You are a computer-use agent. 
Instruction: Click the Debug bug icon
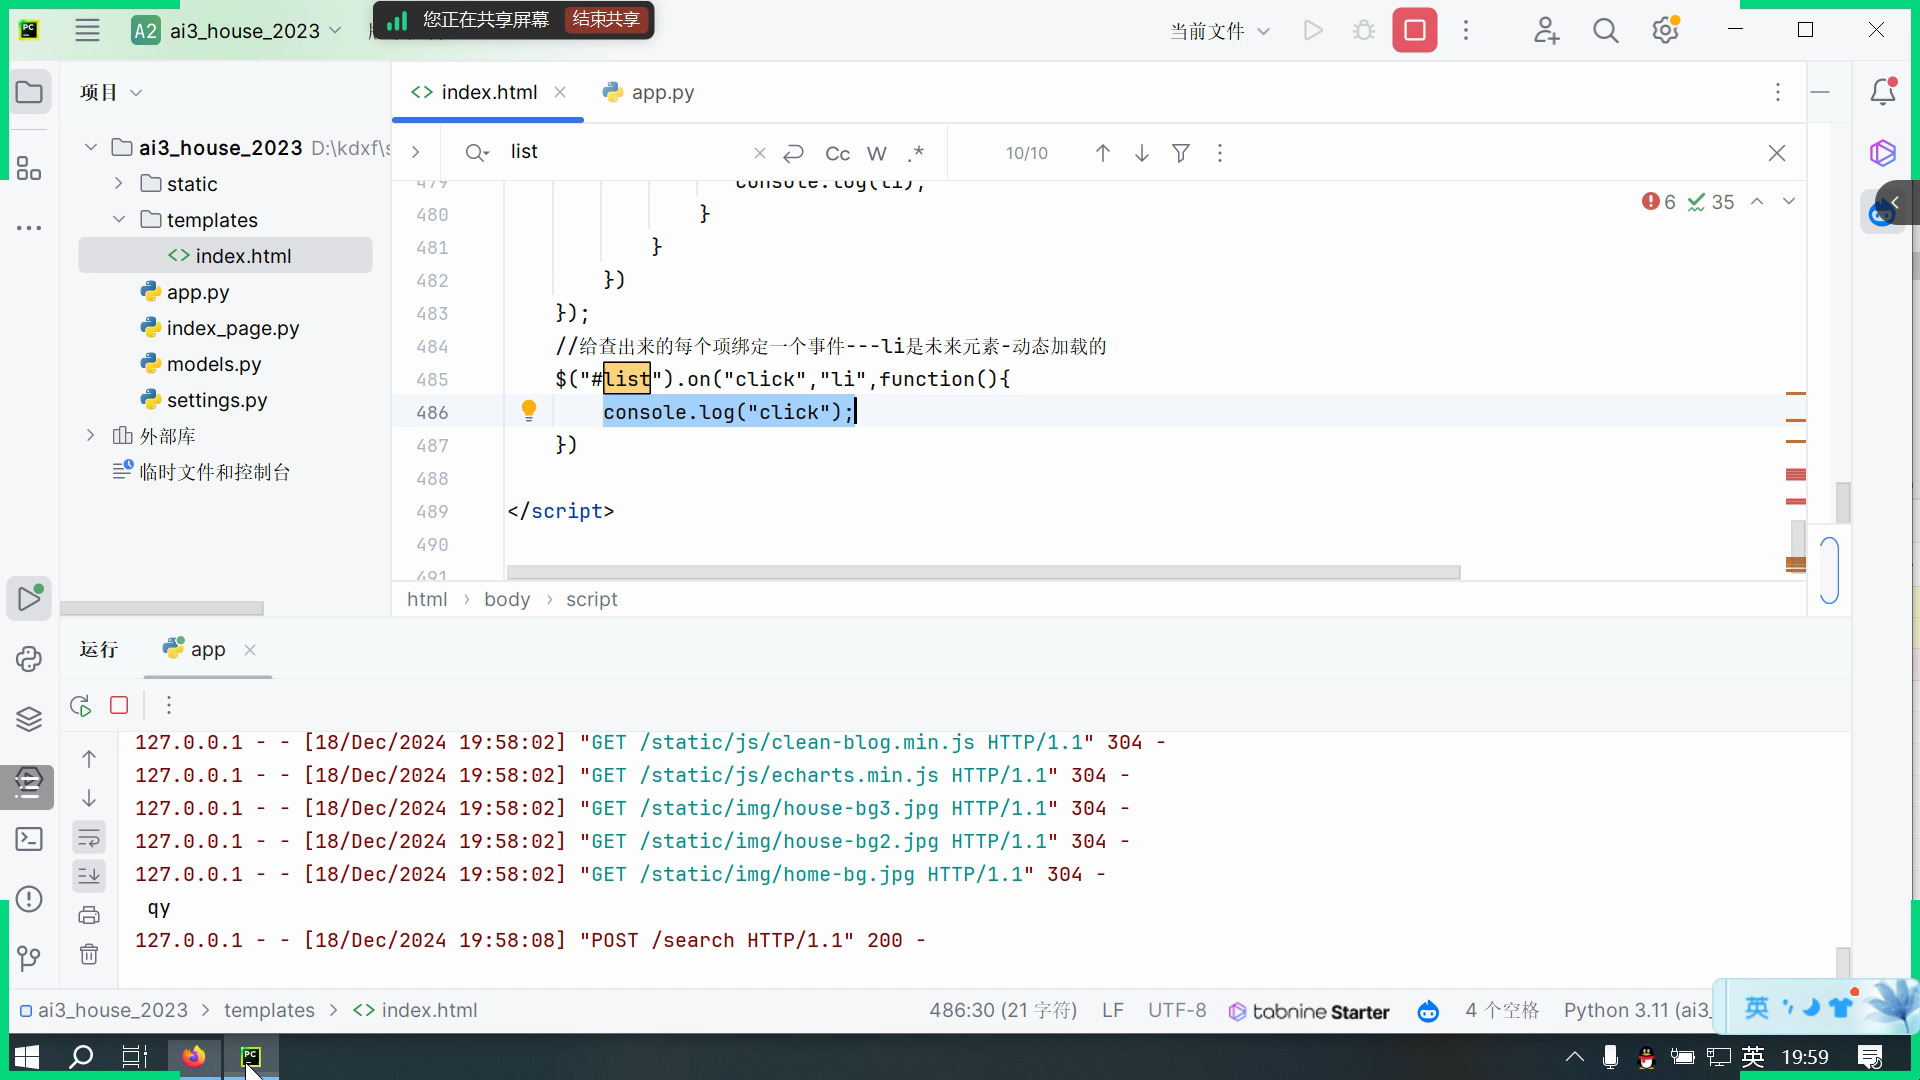[x=1364, y=30]
